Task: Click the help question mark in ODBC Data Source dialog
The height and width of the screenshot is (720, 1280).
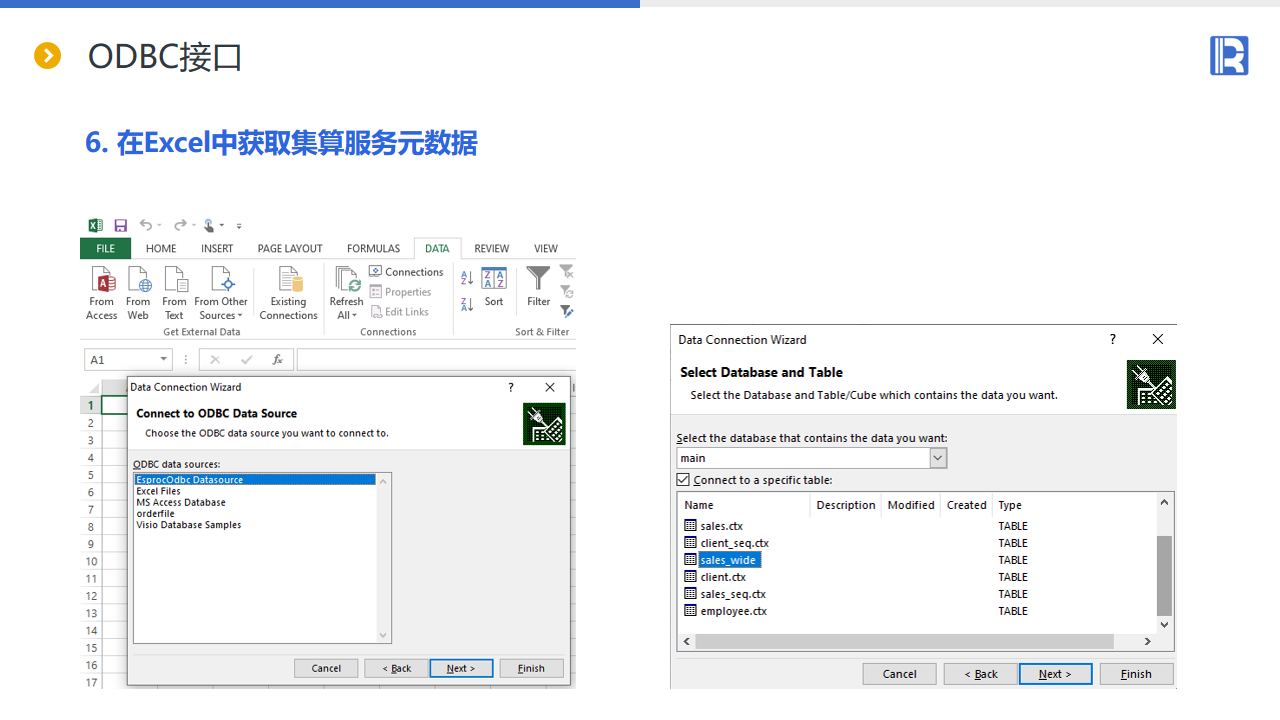Action: [x=511, y=387]
